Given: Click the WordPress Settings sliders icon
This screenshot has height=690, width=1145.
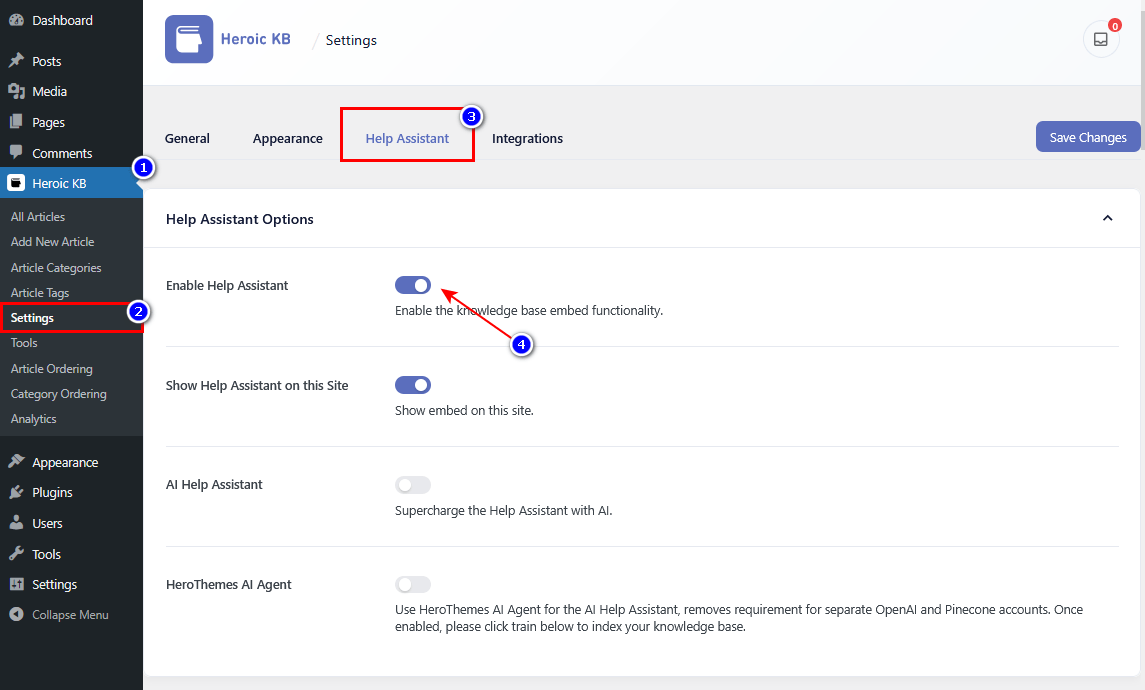Looking at the screenshot, I should (16, 584).
